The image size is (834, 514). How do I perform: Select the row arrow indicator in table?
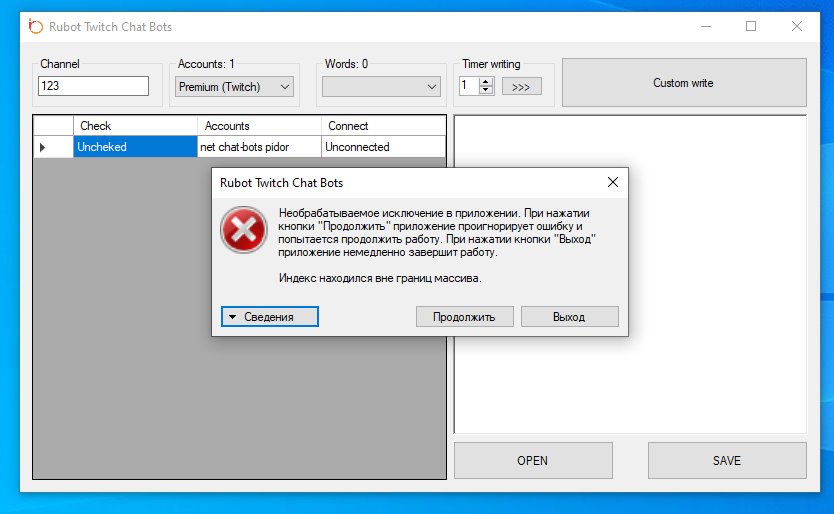(42, 147)
